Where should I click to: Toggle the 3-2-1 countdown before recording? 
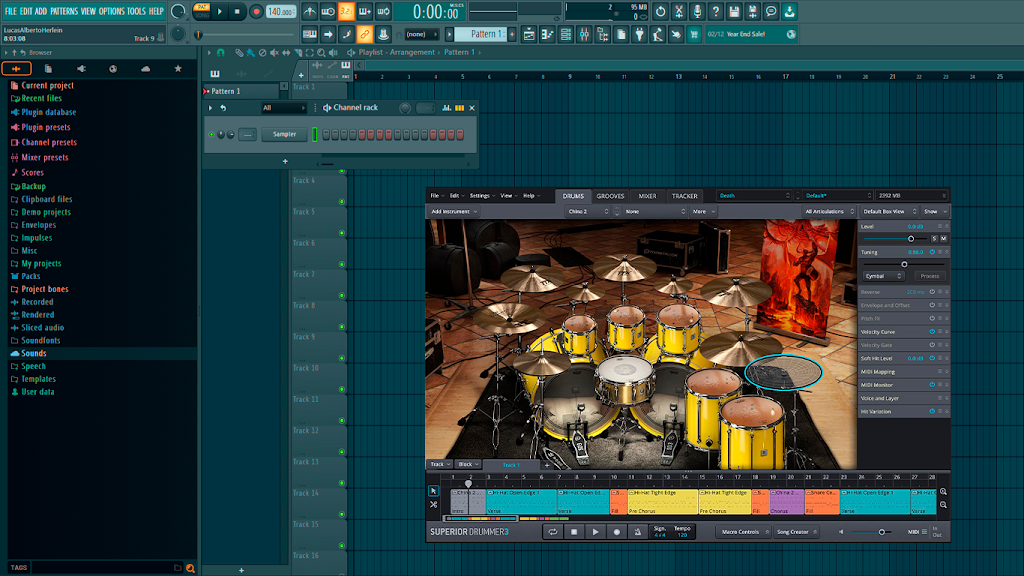point(346,11)
